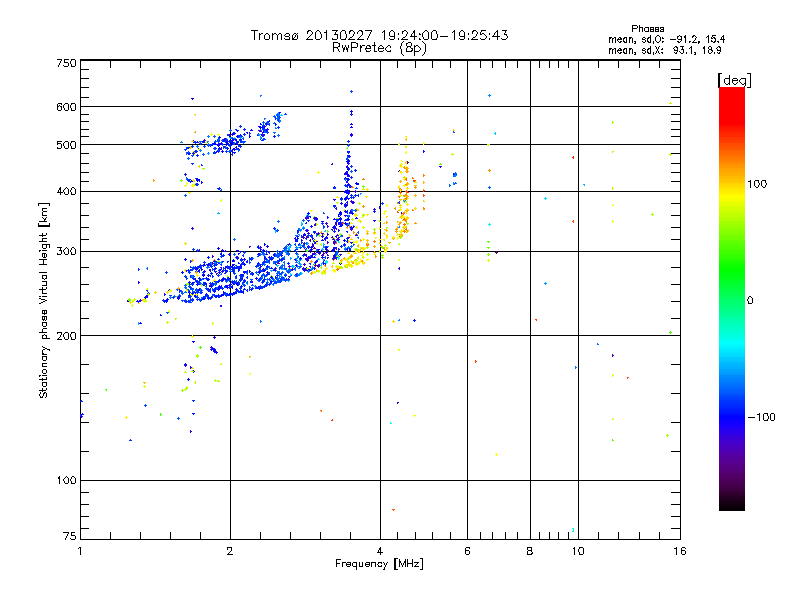Click the y-axis '500' tick label
The height and width of the screenshot is (600, 800).
(x=66, y=145)
